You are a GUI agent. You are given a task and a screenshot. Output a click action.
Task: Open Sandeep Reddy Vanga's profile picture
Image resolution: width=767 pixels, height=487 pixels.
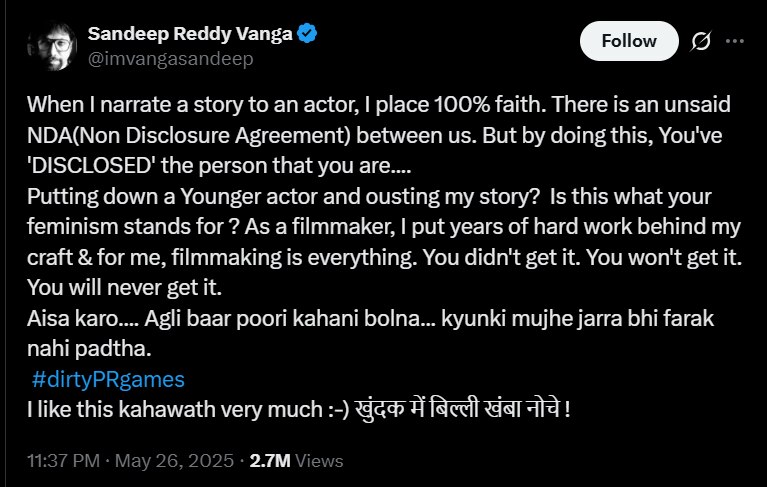tap(50, 45)
